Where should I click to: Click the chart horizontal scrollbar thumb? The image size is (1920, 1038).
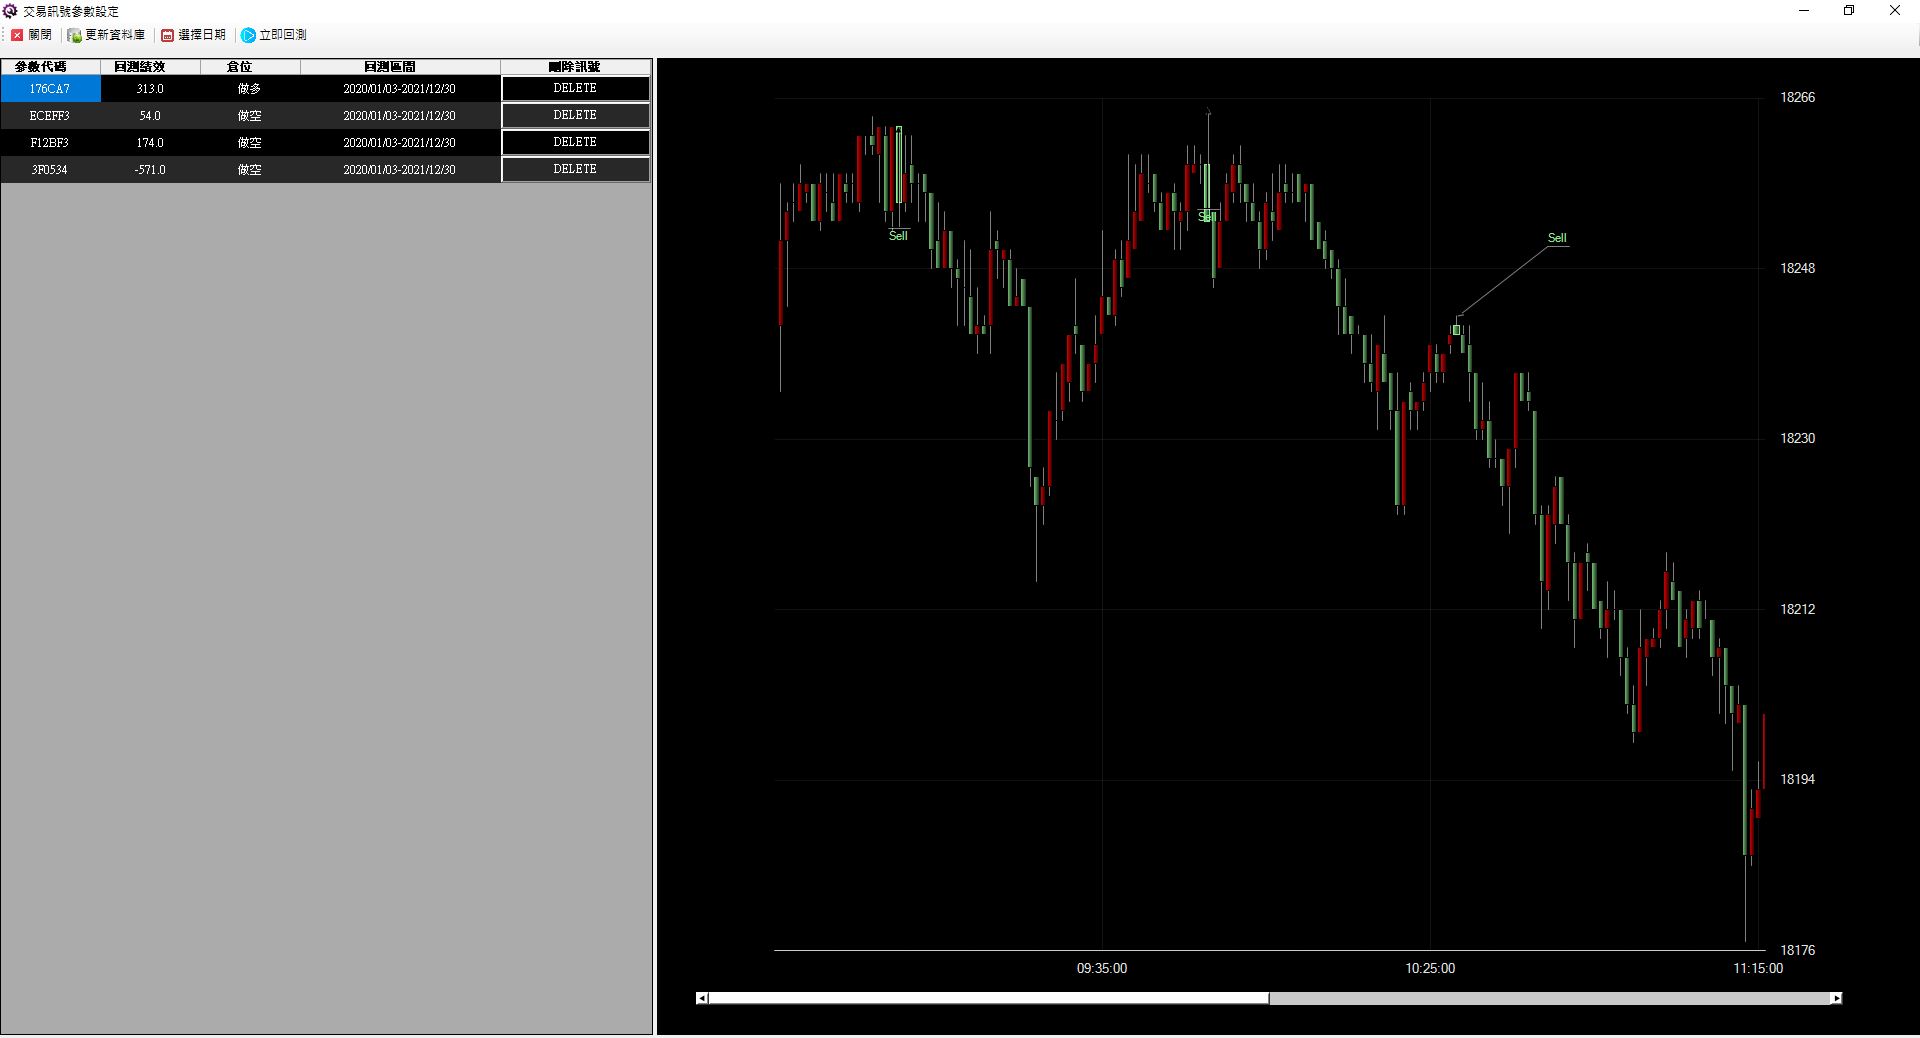pos(988,998)
